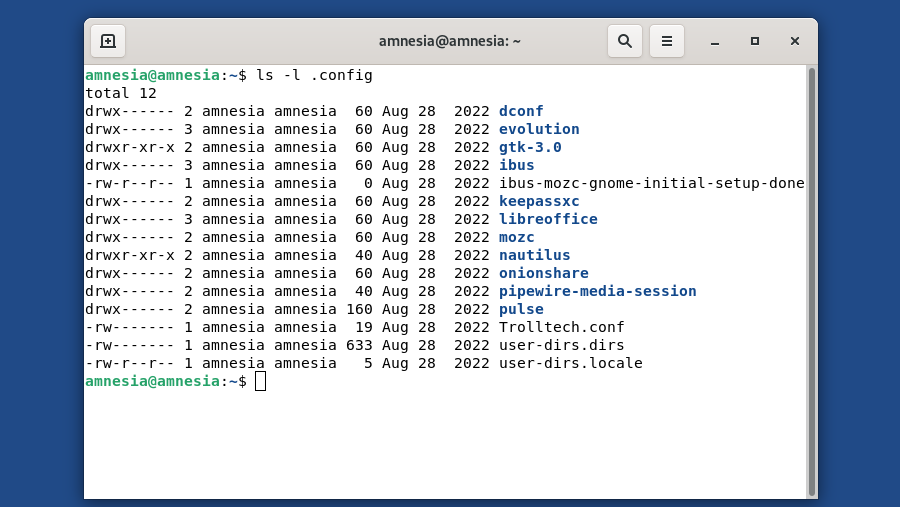Image resolution: width=900 pixels, height=507 pixels.
Task: Select the nautilus directory name
Action: [534, 255]
